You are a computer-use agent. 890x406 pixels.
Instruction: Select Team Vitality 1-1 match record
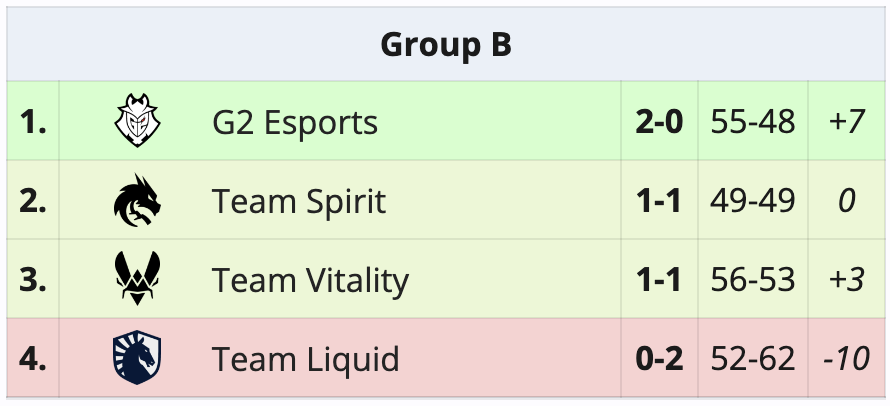coord(659,280)
